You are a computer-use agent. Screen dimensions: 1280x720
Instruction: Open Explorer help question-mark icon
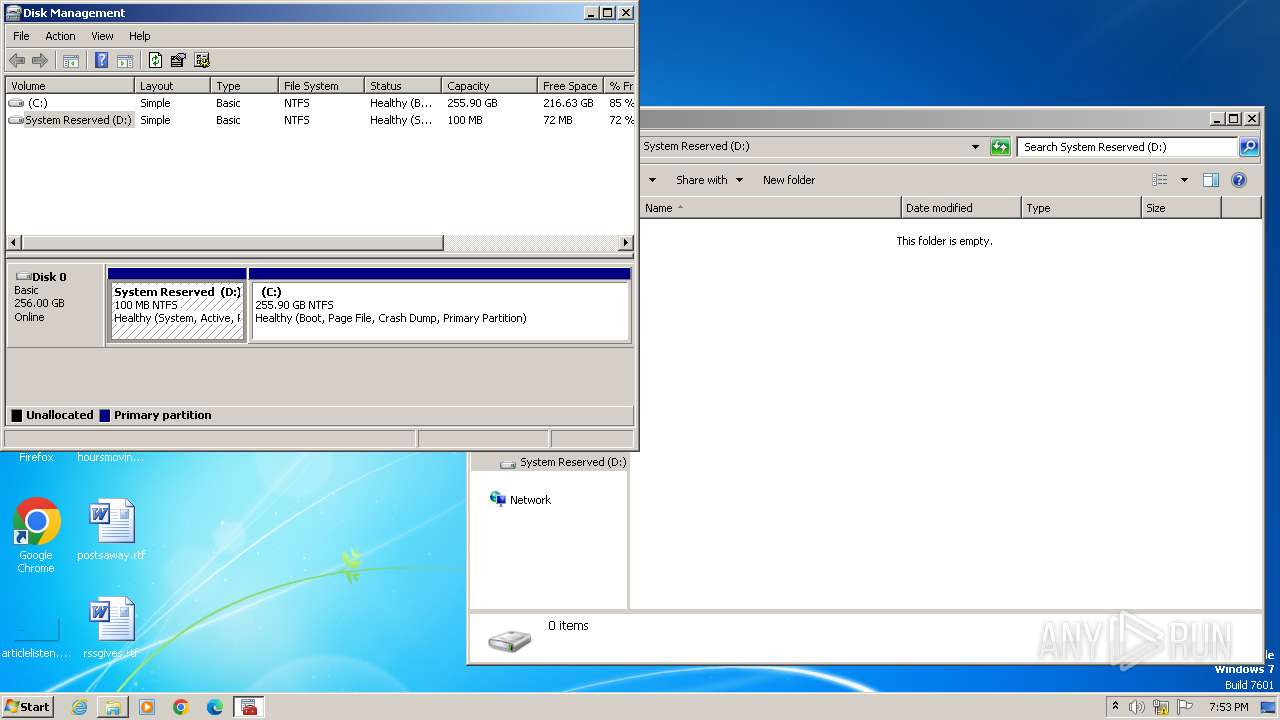pos(1239,180)
